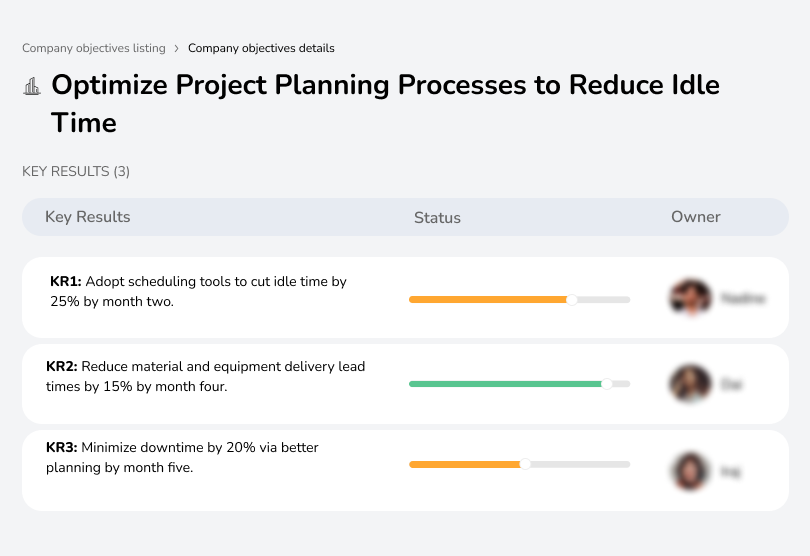Click the KR1 orange progress slider handle

pyautogui.click(x=571, y=300)
